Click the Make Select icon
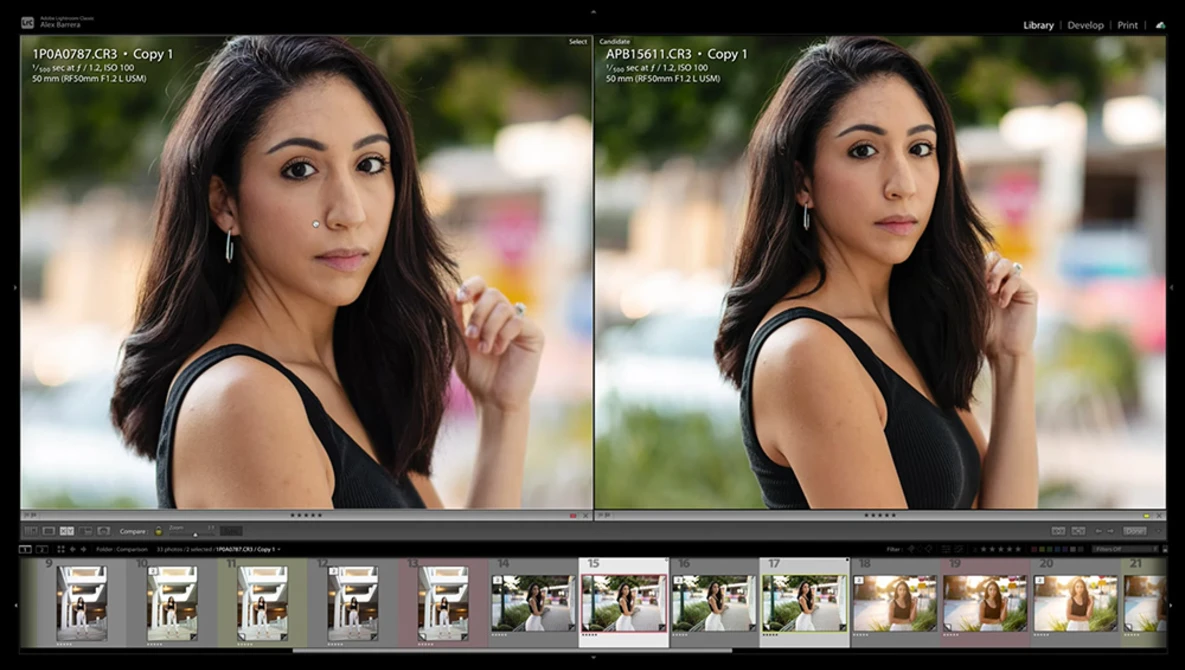 [x=1078, y=531]
